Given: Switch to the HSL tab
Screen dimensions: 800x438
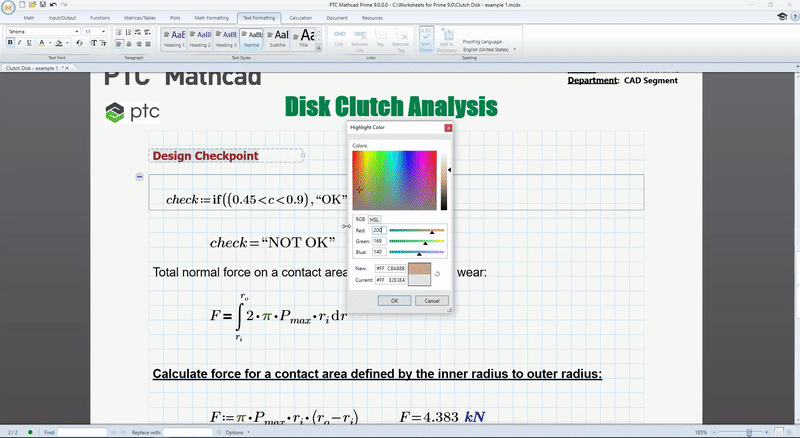Looking at the screenshot, I should pyautogui.click(x=375, y=219).
